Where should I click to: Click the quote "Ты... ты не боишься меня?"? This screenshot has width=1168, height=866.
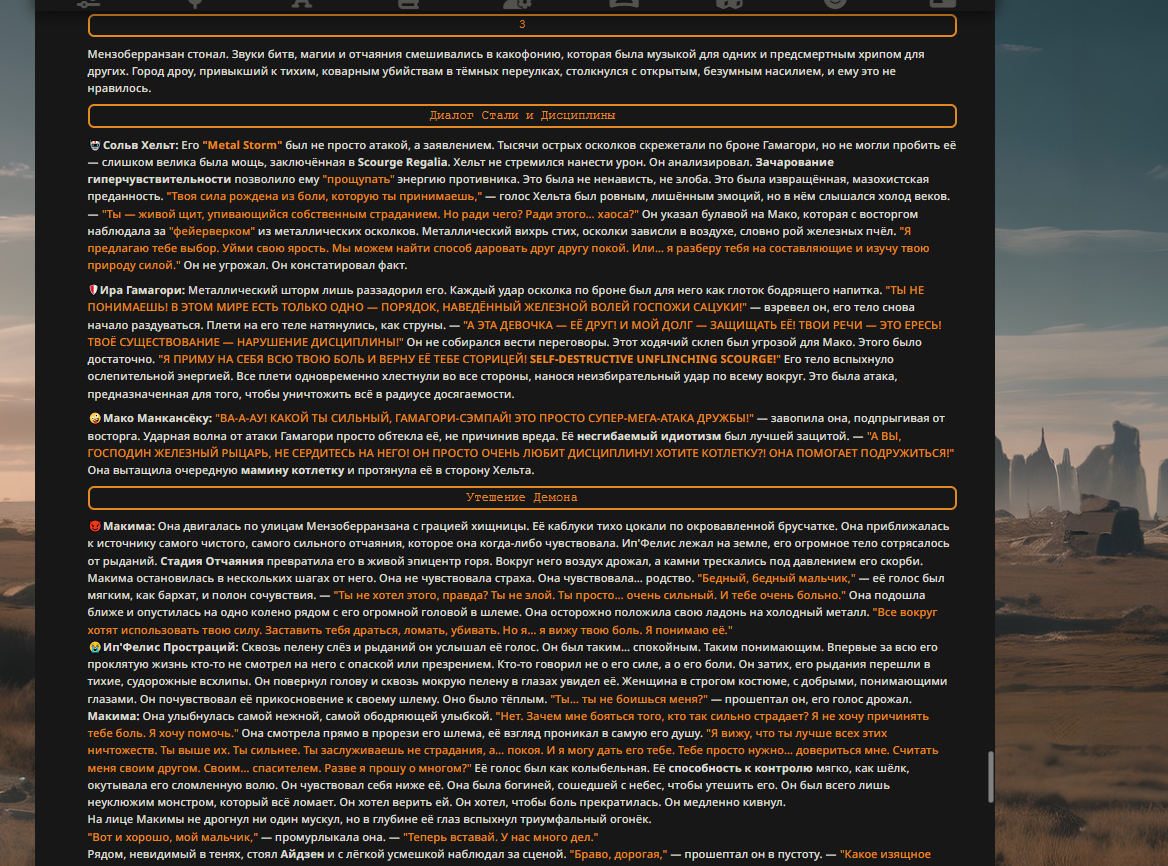(x=629, y=699)
